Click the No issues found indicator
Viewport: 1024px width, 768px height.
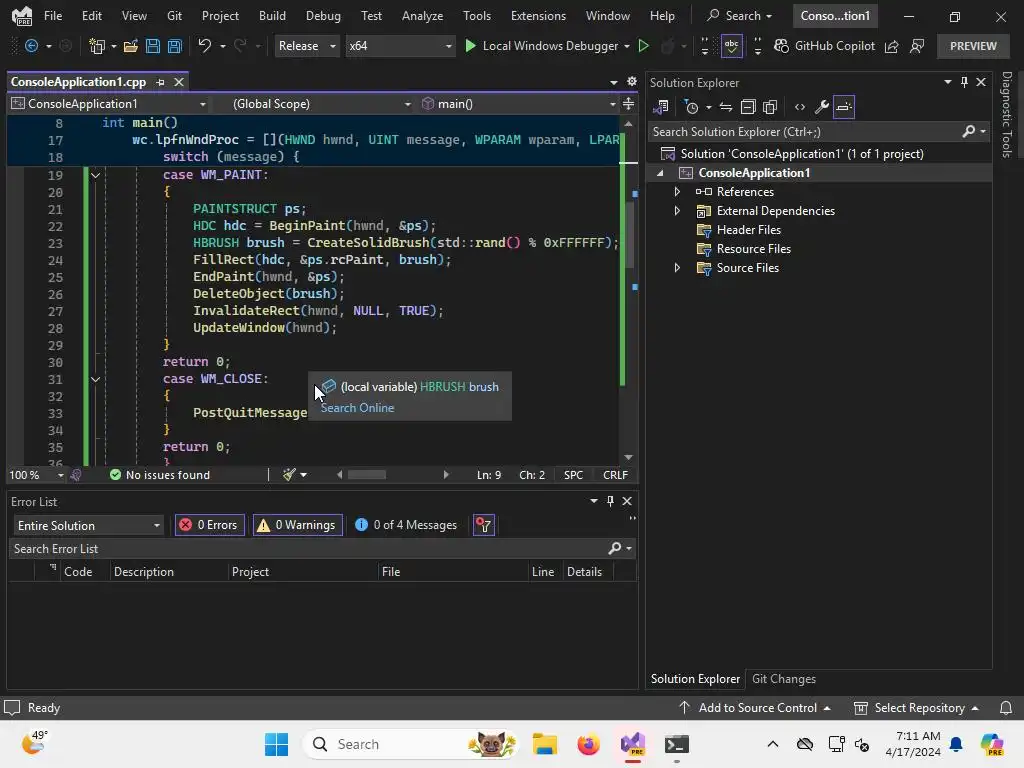coord(160,475)
